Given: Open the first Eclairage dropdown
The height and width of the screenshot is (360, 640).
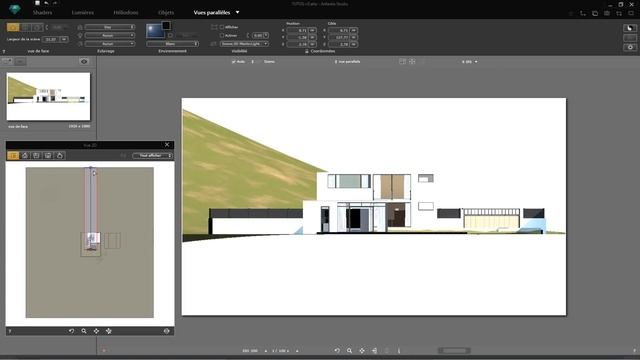Looking at the screenshot, I should [x=110, y=27].
